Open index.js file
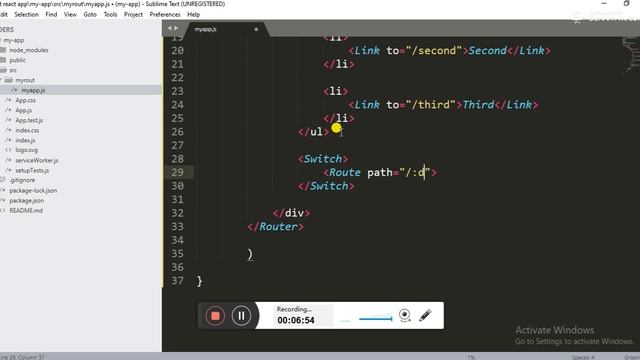This screenshot has width=640, height=360. pos(25,140)
